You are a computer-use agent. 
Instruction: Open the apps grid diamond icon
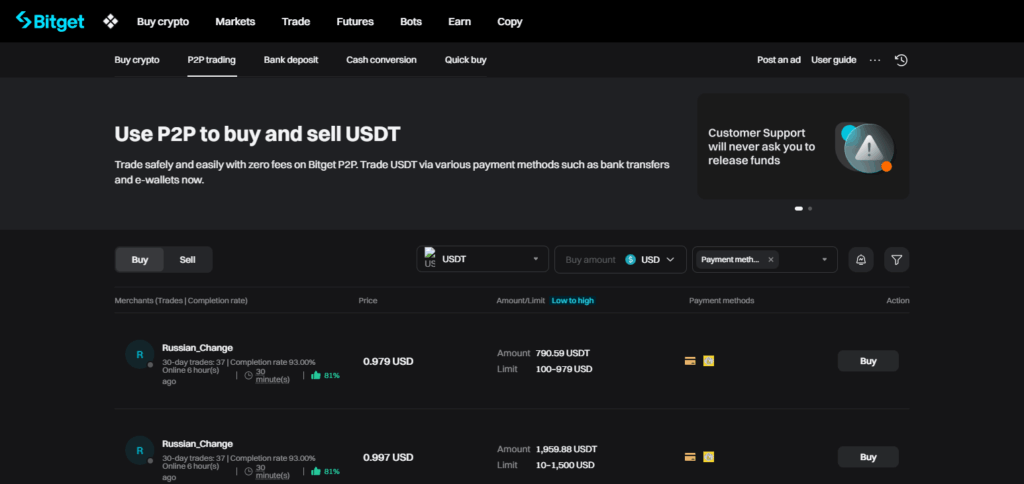coord(110,22)
